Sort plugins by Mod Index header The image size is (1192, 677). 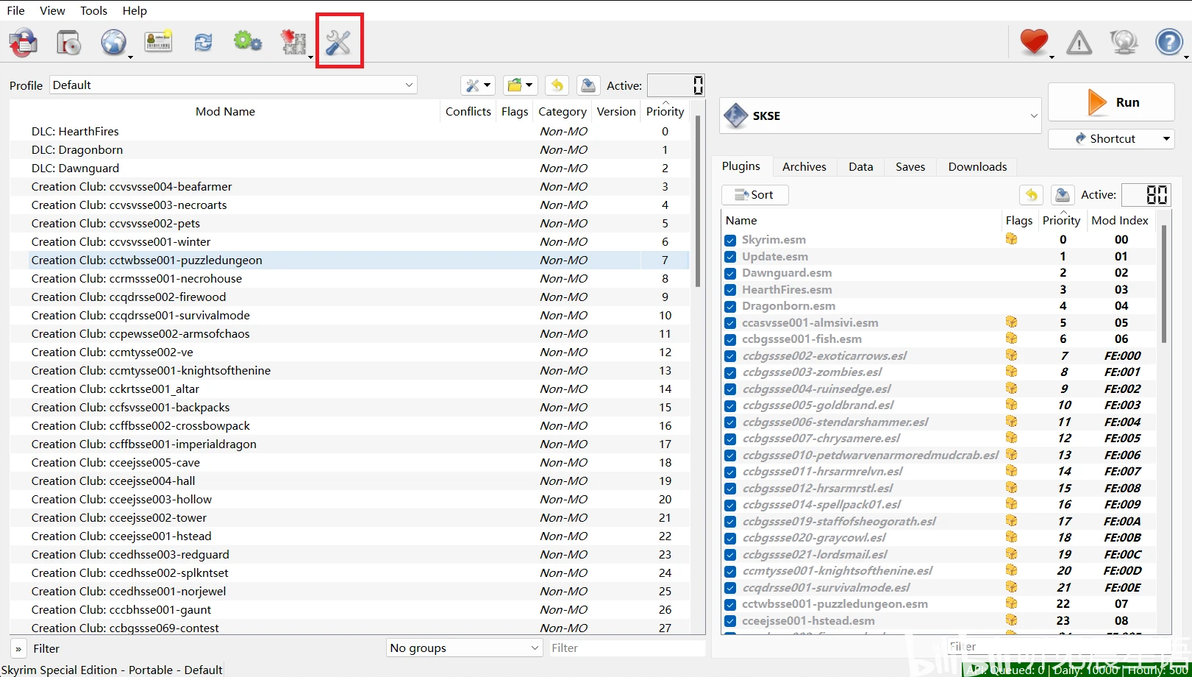[x=1119, y=220]
